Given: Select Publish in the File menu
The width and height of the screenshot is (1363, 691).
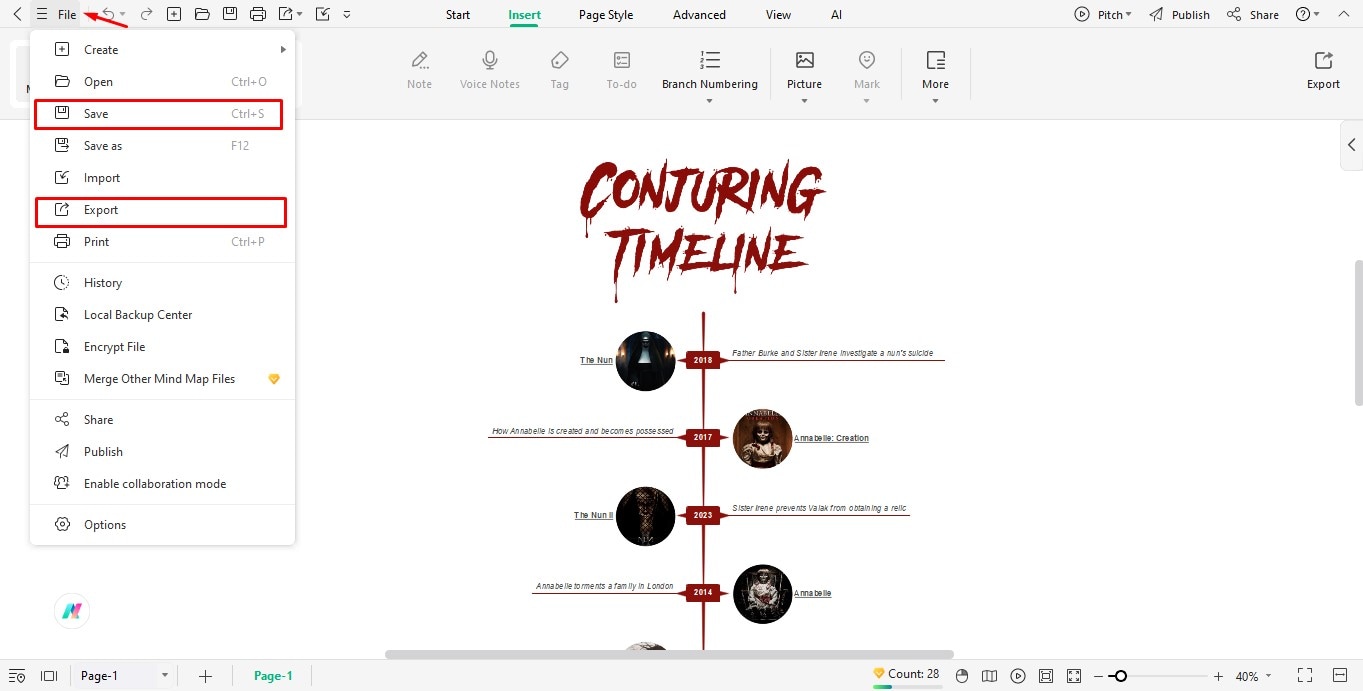Looking at the screenshot, I should tap(163, 452).
